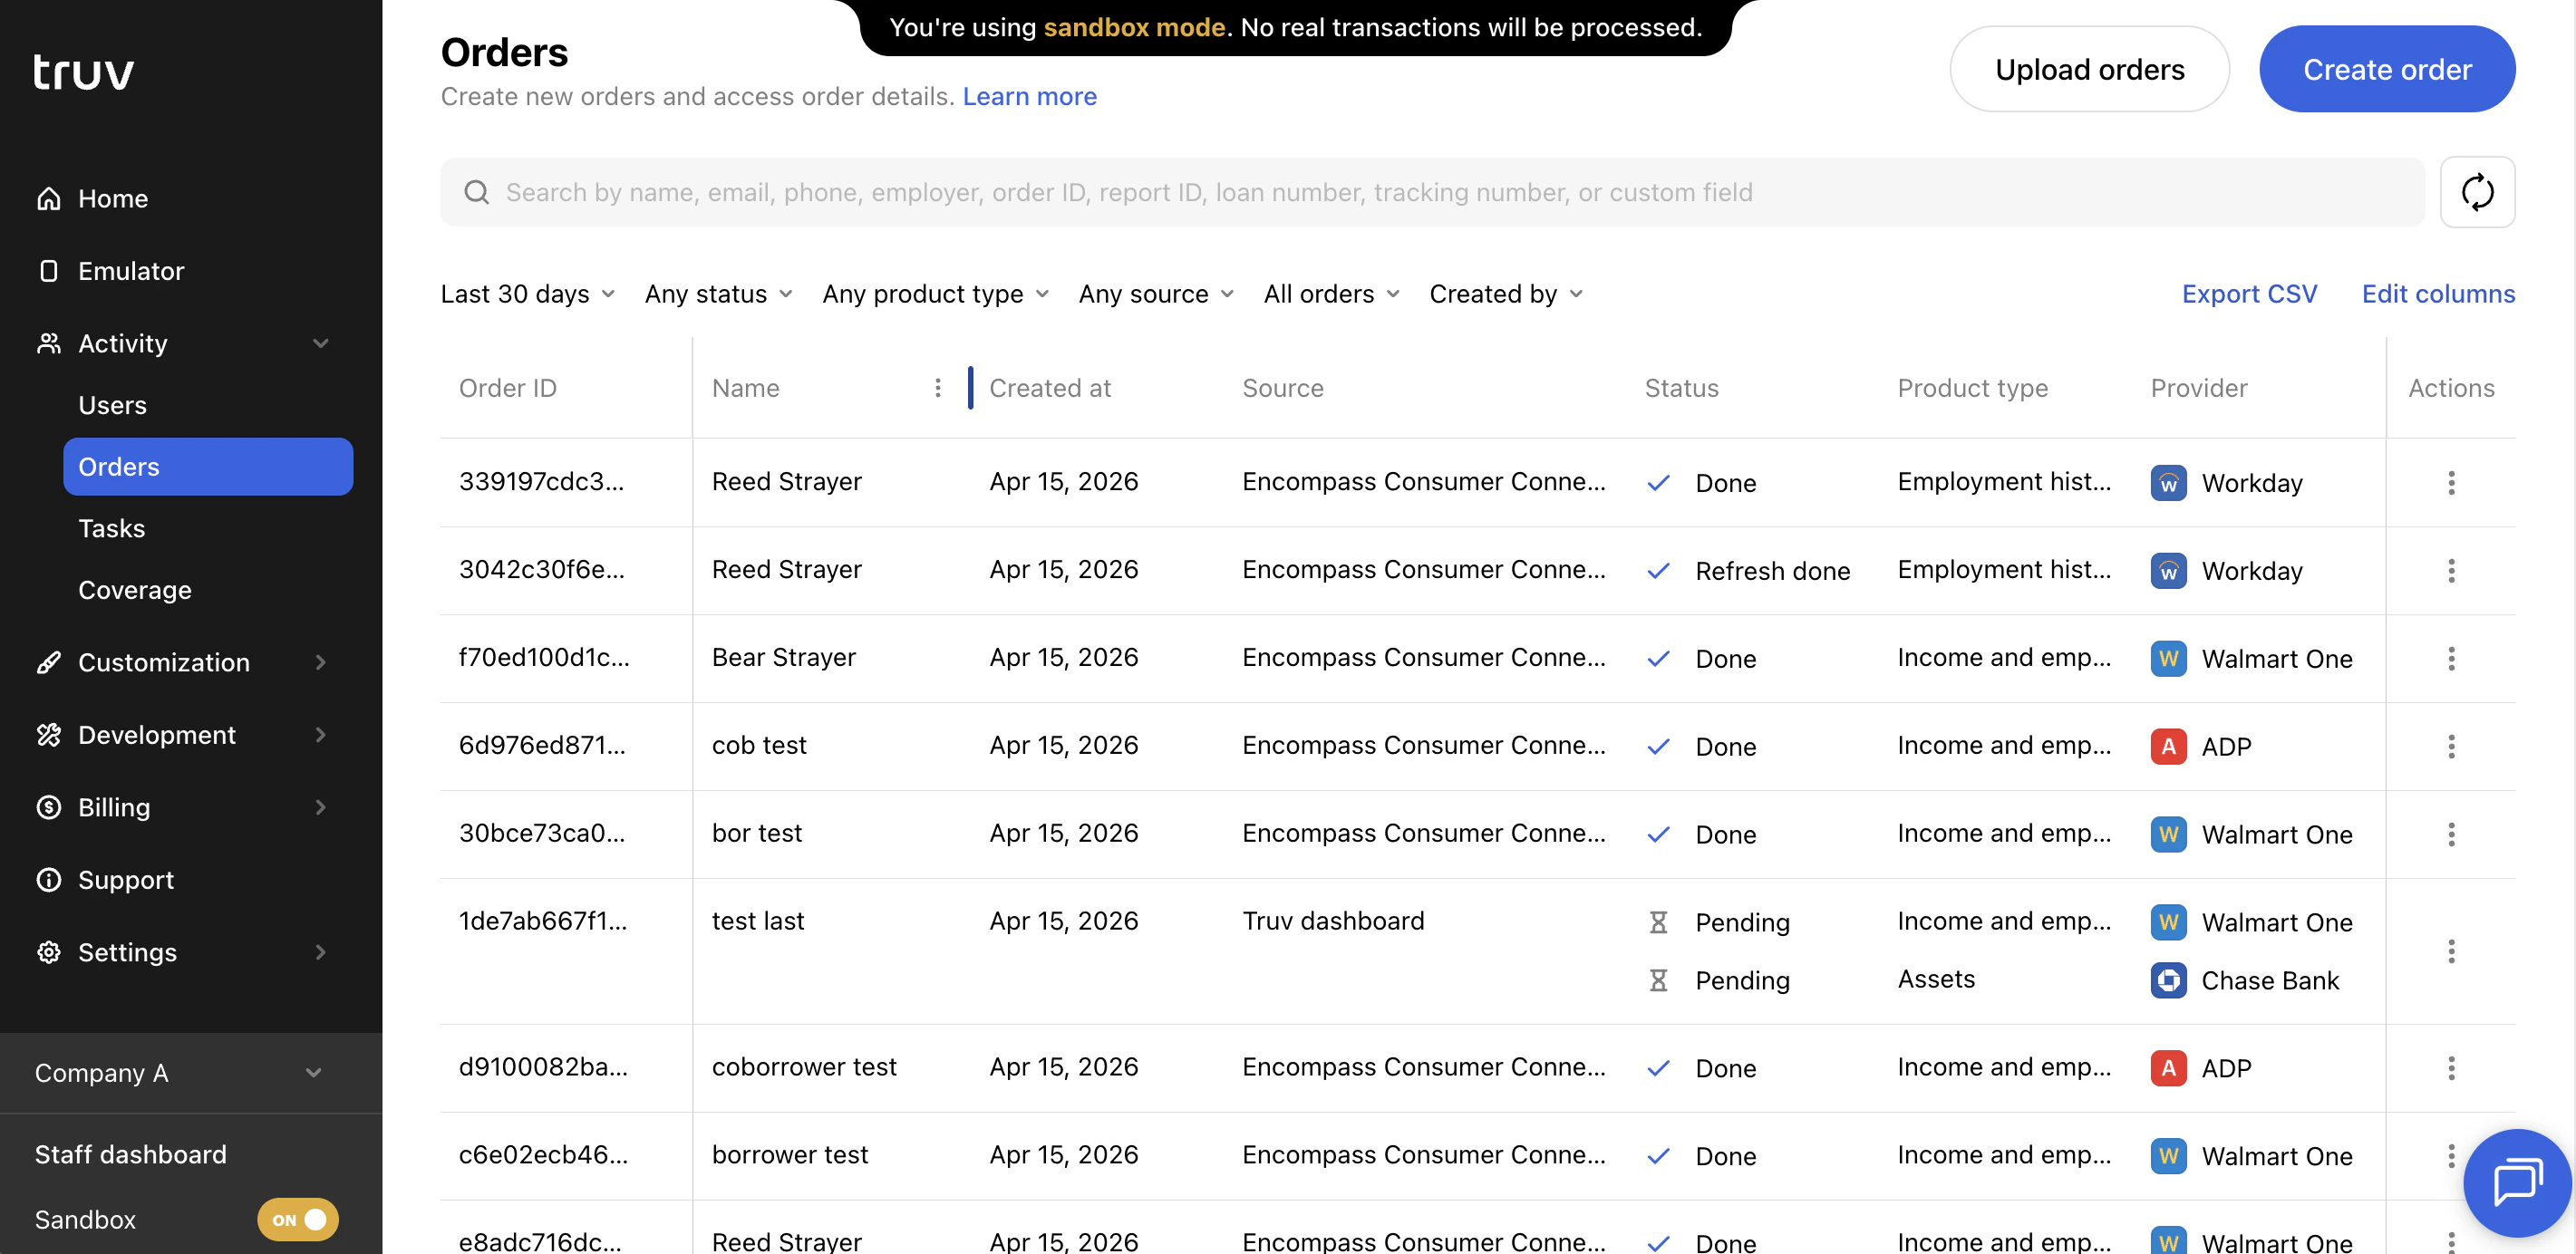The width and height of the screenshot is (2576, 1254).
Task: Expand the Customization menu chevron
Action: (321, 662)
